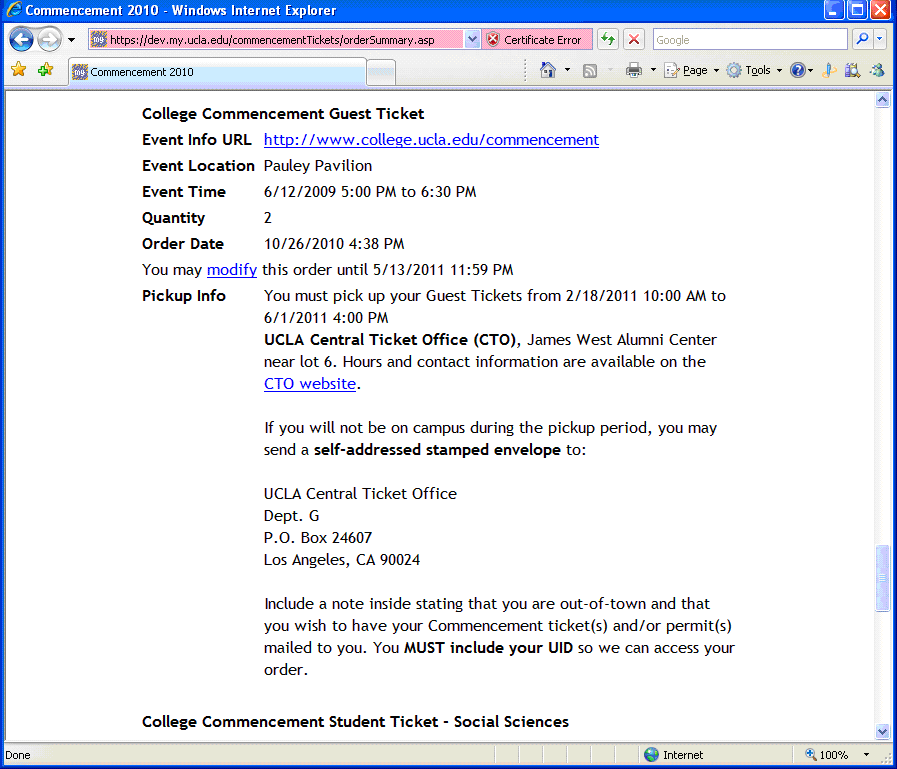Click the Certificate Error button
This screenshot has height=769, width=897.
point(535,40)
